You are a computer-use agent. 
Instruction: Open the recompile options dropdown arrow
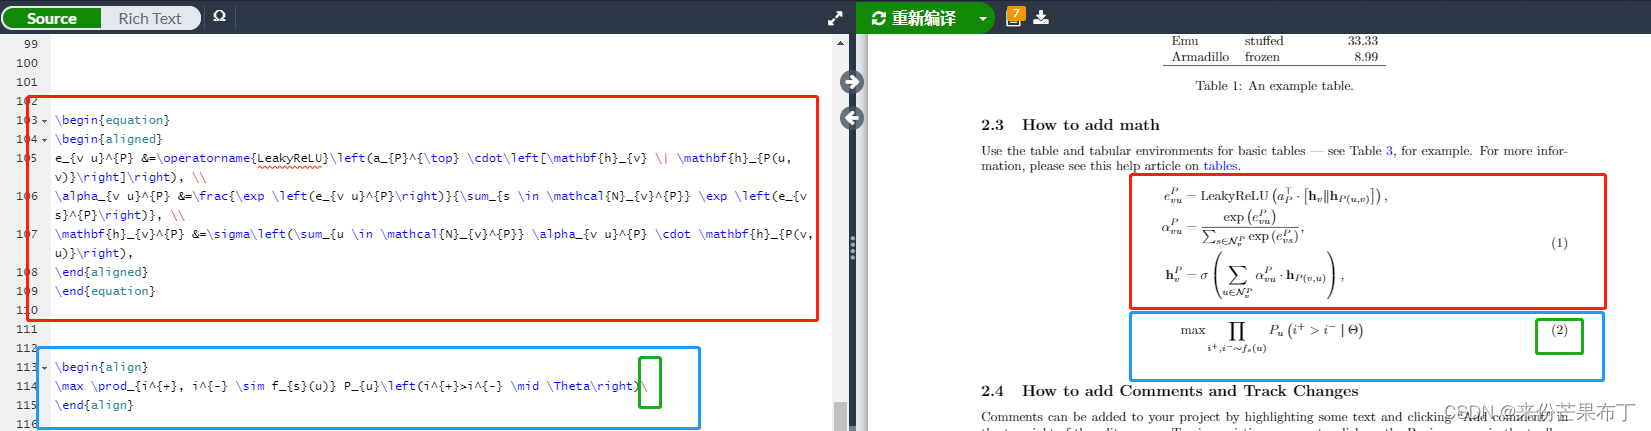982,18
